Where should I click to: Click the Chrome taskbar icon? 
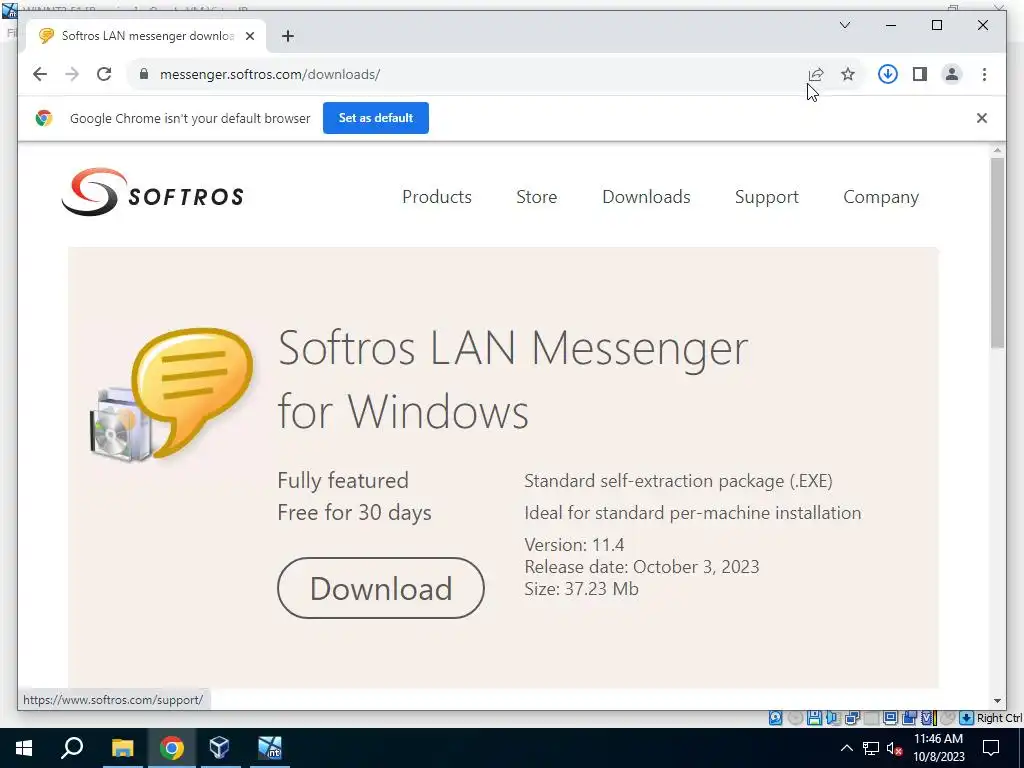click(171, 748)
